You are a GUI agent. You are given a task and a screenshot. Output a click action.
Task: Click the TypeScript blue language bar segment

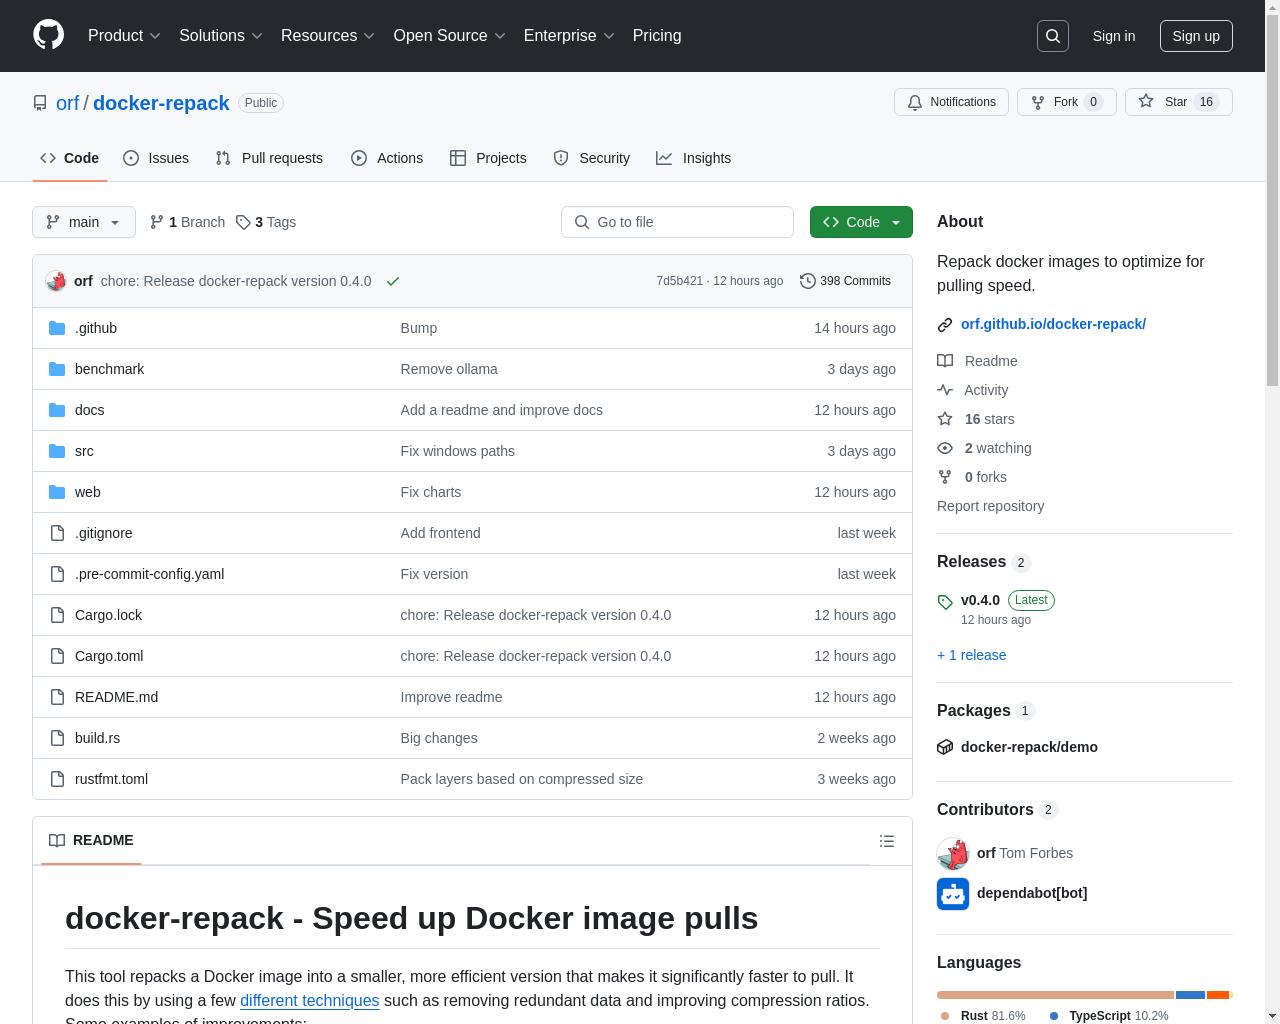[x=1190, y=995]
